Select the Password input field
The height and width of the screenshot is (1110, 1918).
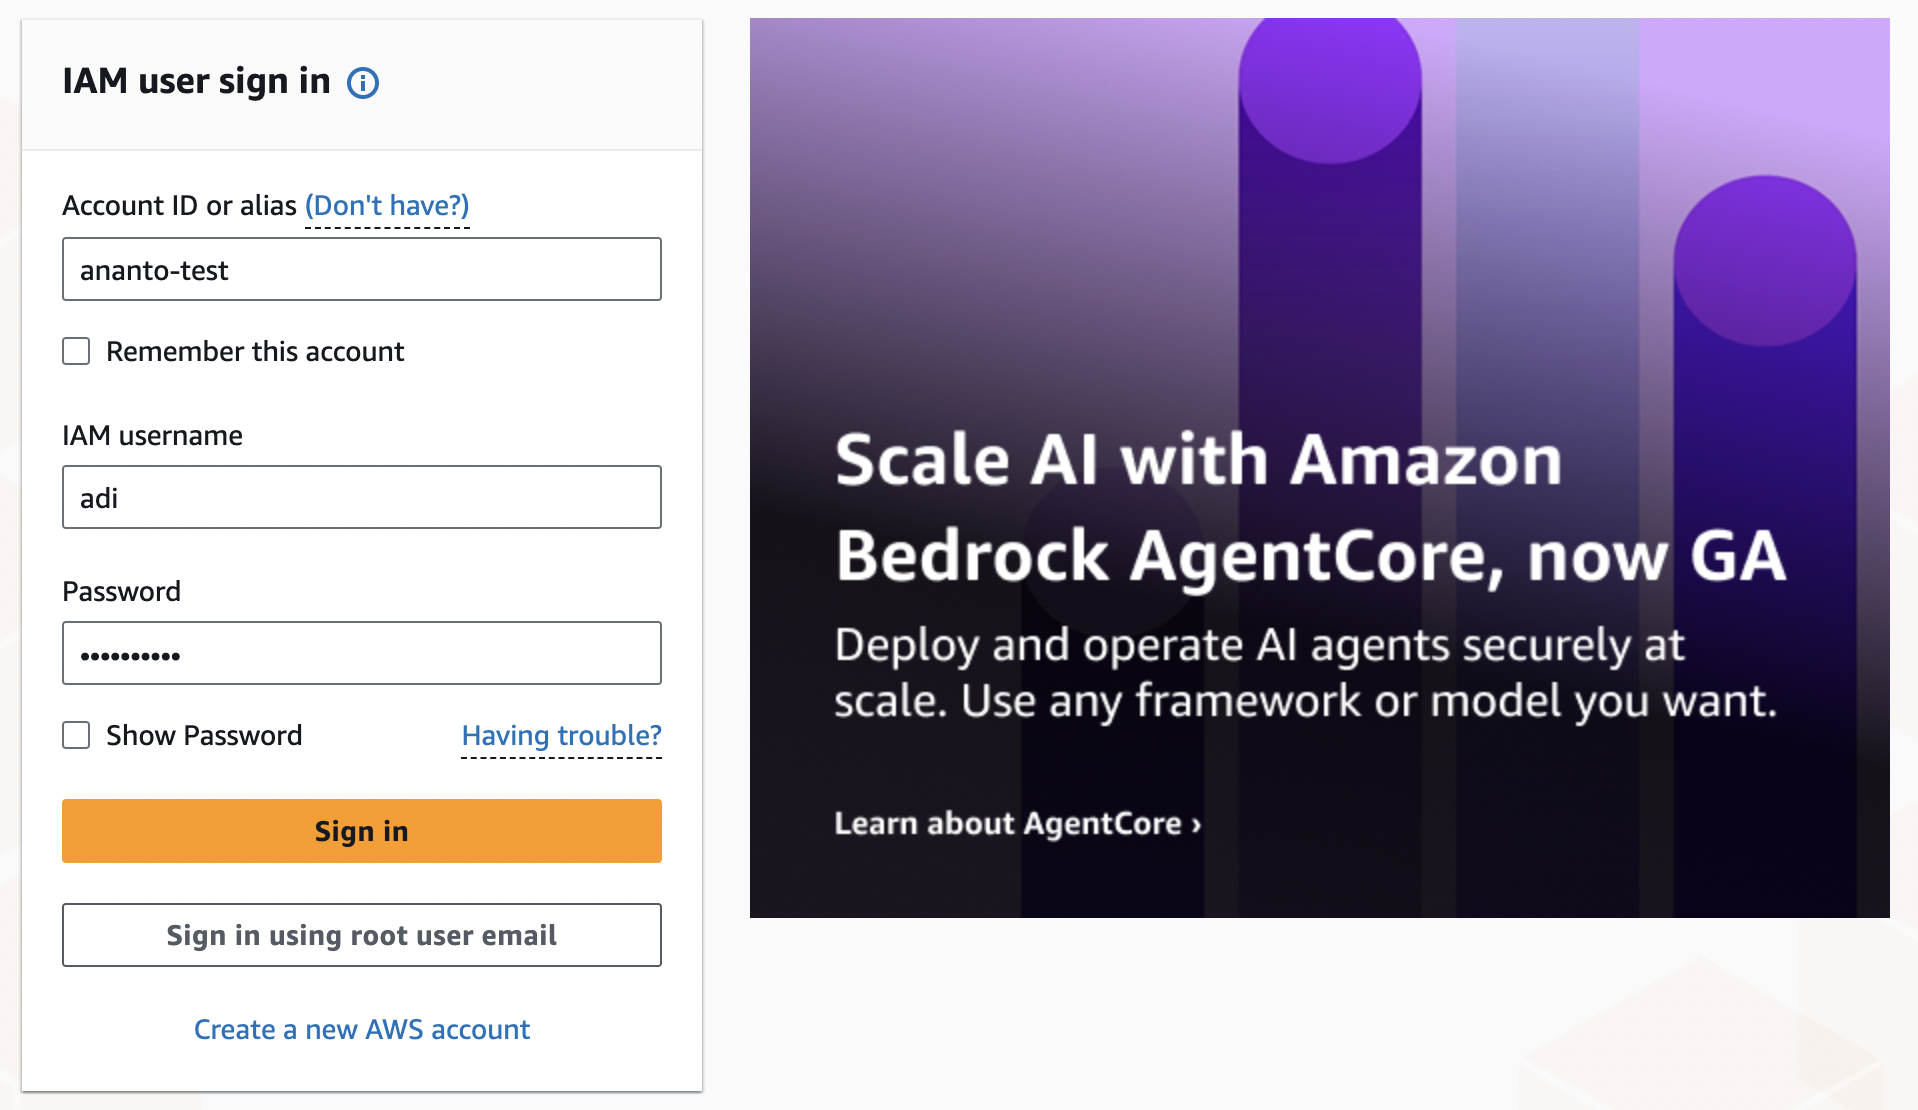(x=361, y=653)
